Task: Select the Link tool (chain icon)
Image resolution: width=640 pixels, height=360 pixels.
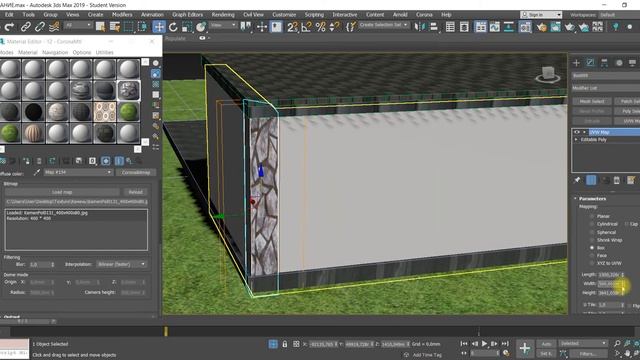Action: 25,27
